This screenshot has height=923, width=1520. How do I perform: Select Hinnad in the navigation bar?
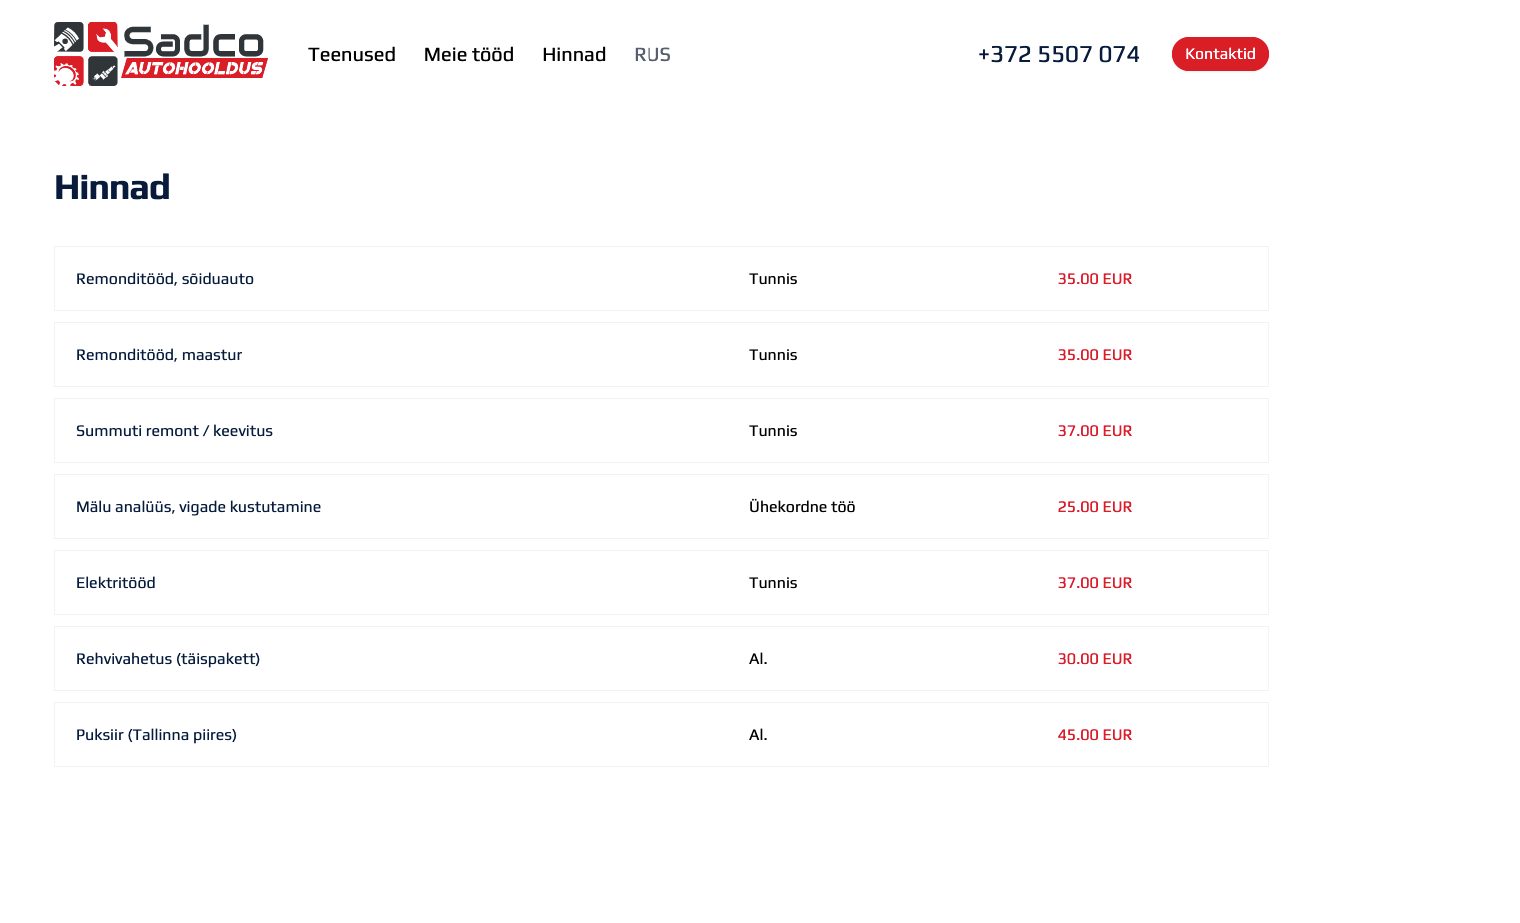(x=574, y=55)
